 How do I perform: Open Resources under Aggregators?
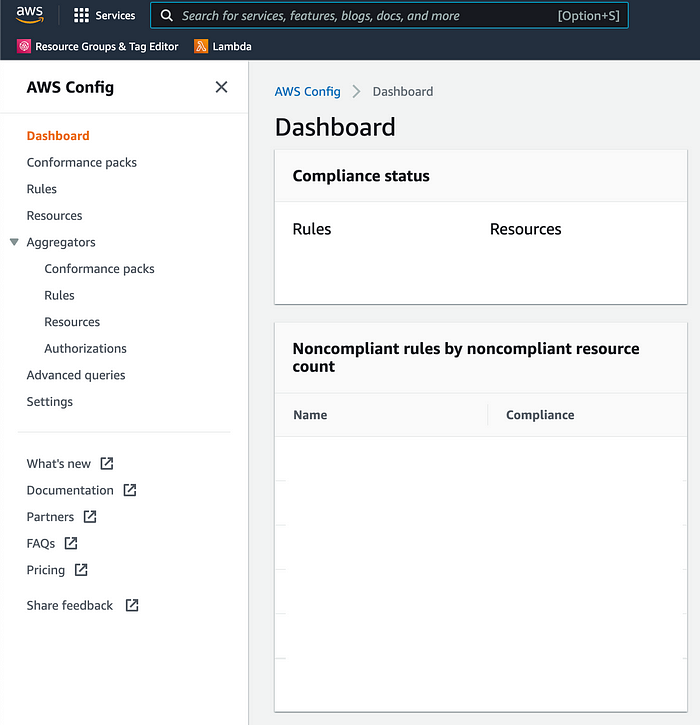coord(72,322)
